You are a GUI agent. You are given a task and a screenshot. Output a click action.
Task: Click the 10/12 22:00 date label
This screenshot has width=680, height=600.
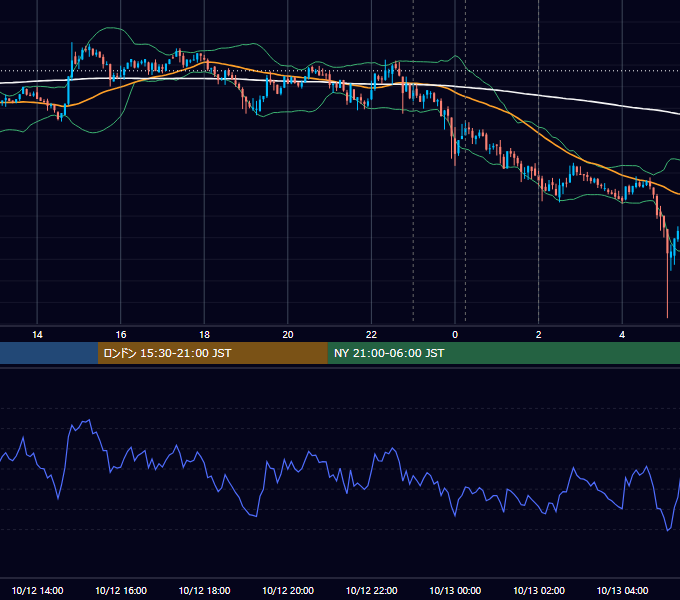(x=371, y=590)
